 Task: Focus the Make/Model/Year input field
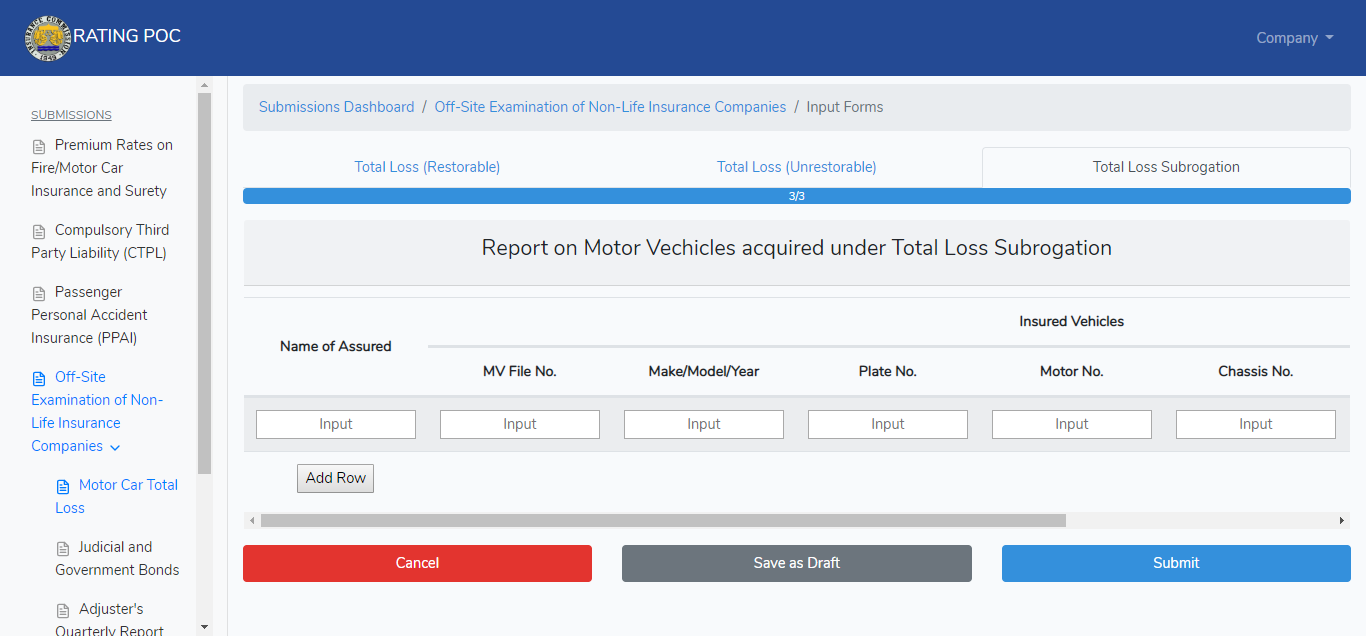point(704,424)
